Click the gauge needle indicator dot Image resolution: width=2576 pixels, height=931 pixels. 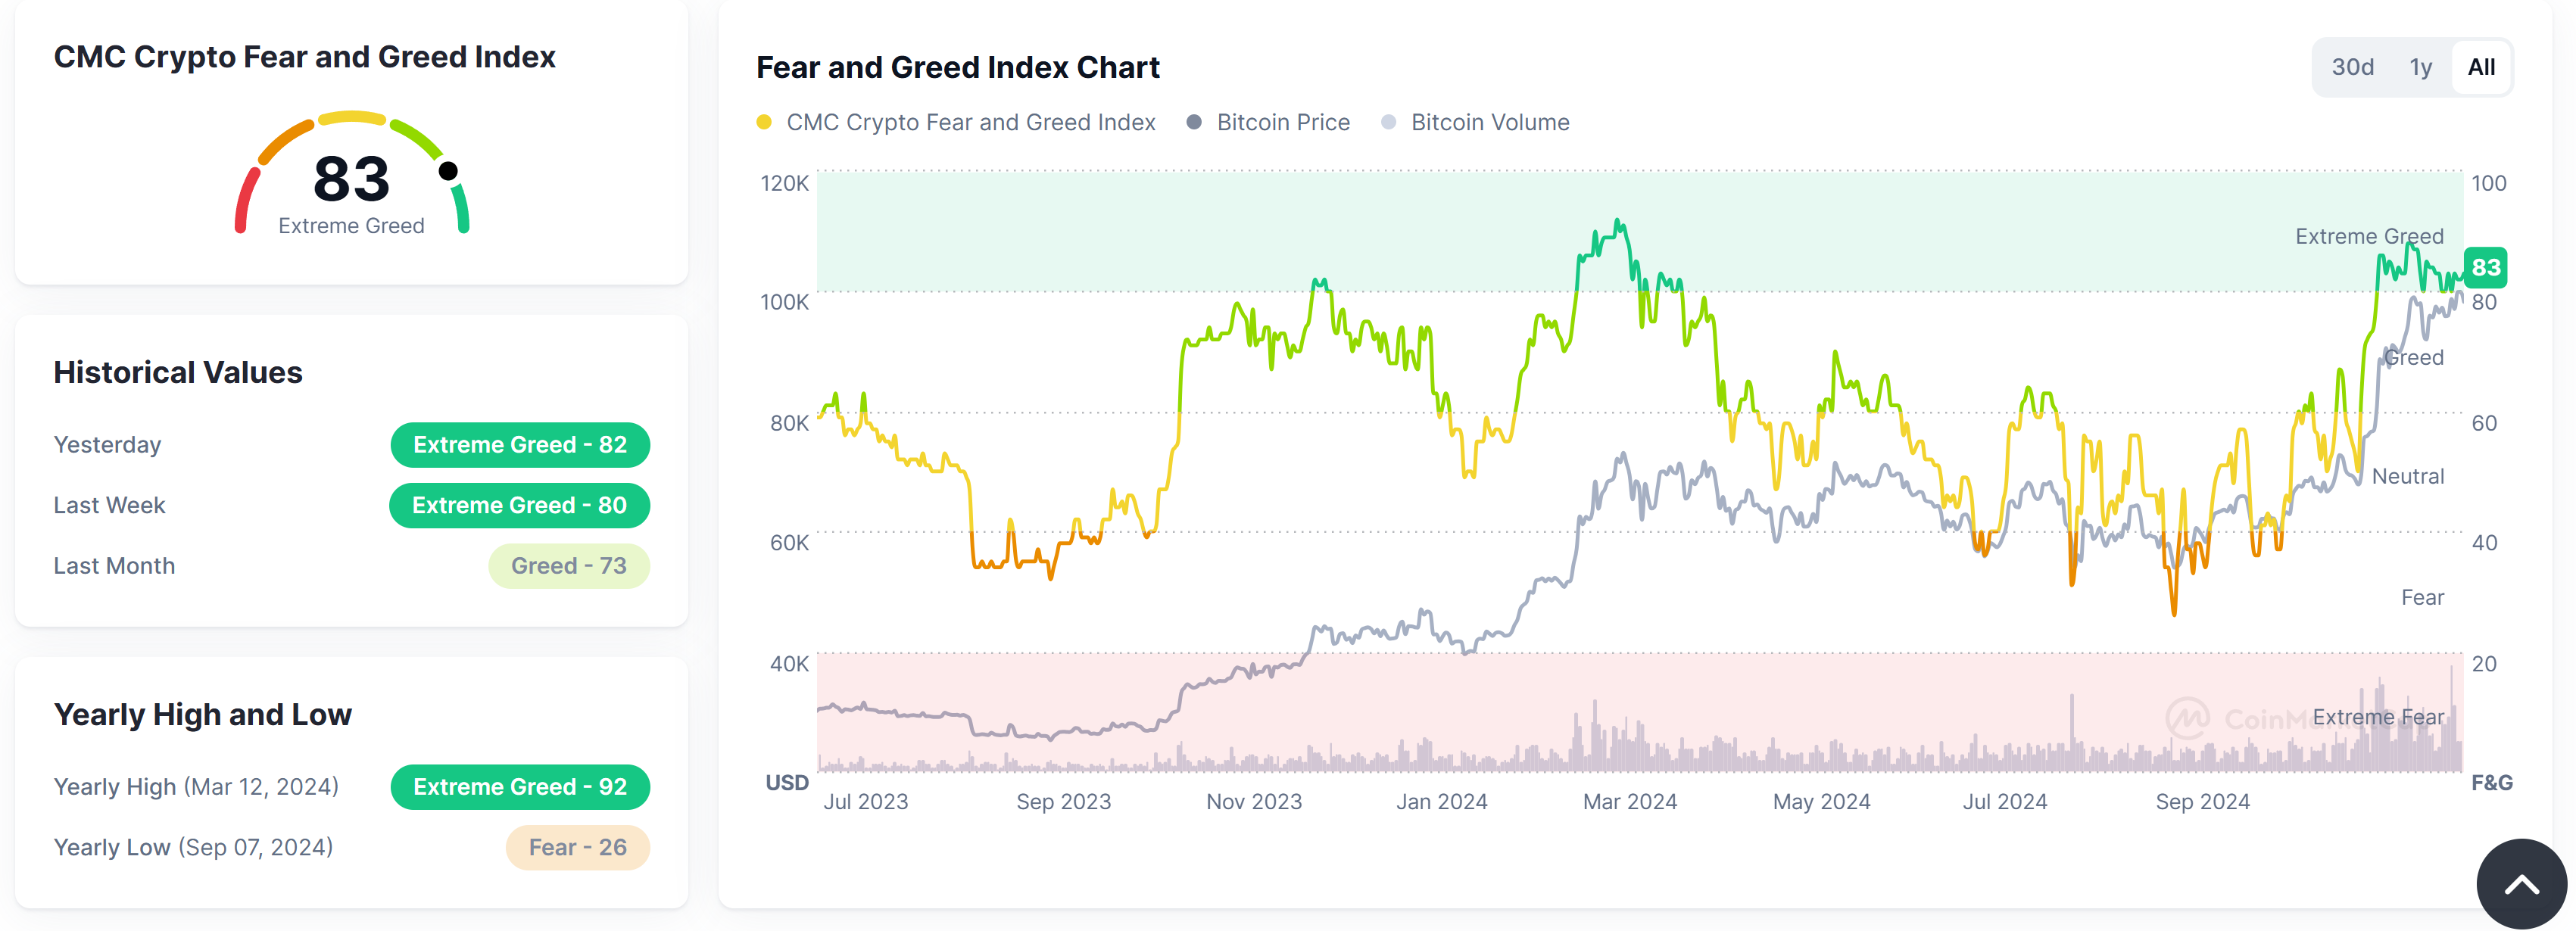449,172
